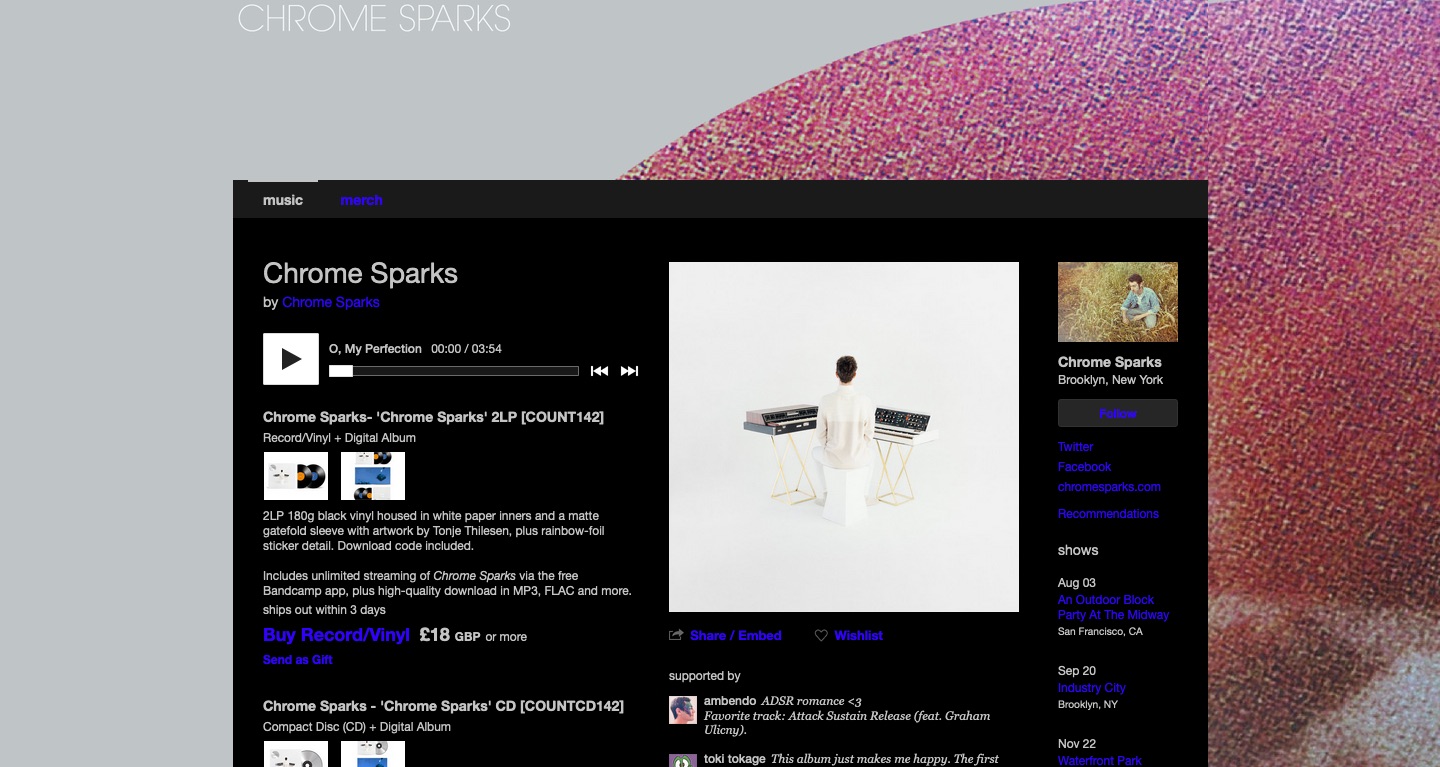Click the Chrome Sparks artist profile photo
Image resolution: width=1440 pixels, height=767 pixels.
[x=1117, y=301]
